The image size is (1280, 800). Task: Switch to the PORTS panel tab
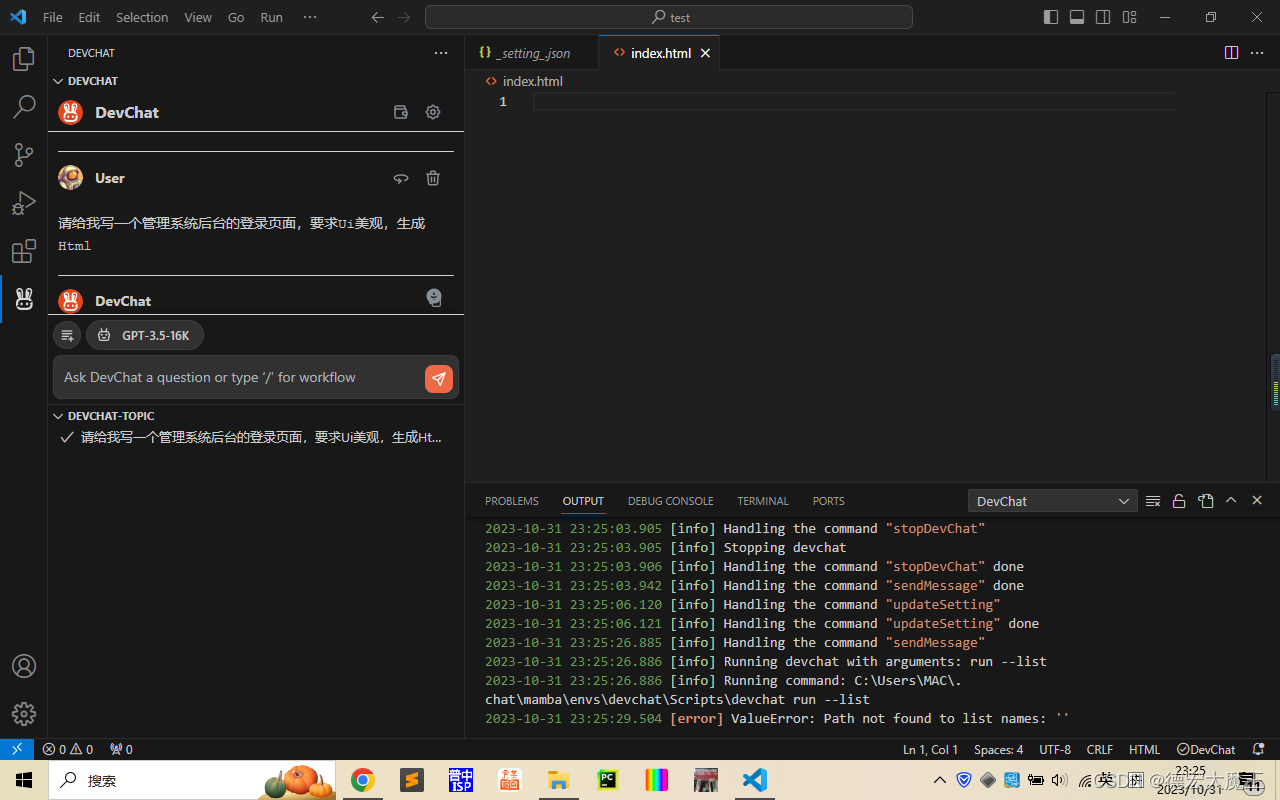[x=828, y=501]
